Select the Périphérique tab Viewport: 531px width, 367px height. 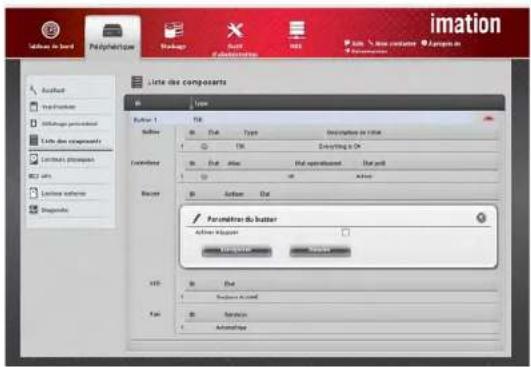pyautogui.click(x=112, y=37)
